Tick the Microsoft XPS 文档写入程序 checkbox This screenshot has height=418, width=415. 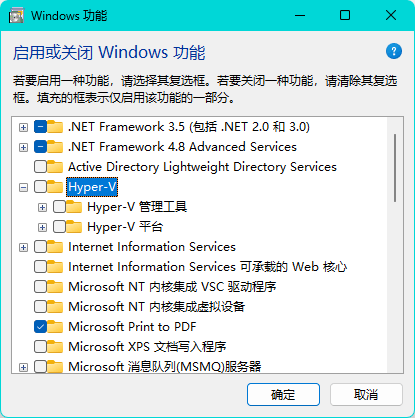coord(40,347)
